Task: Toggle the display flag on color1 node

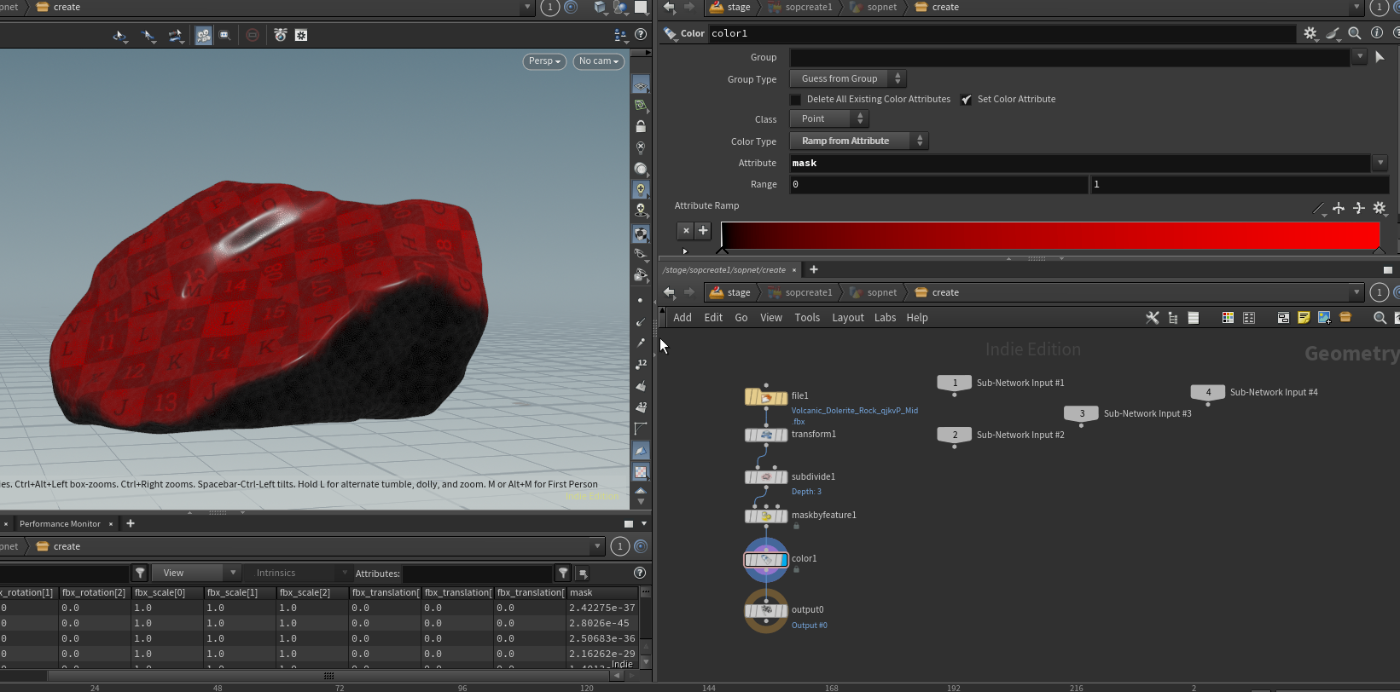Action: coord(782,560)
